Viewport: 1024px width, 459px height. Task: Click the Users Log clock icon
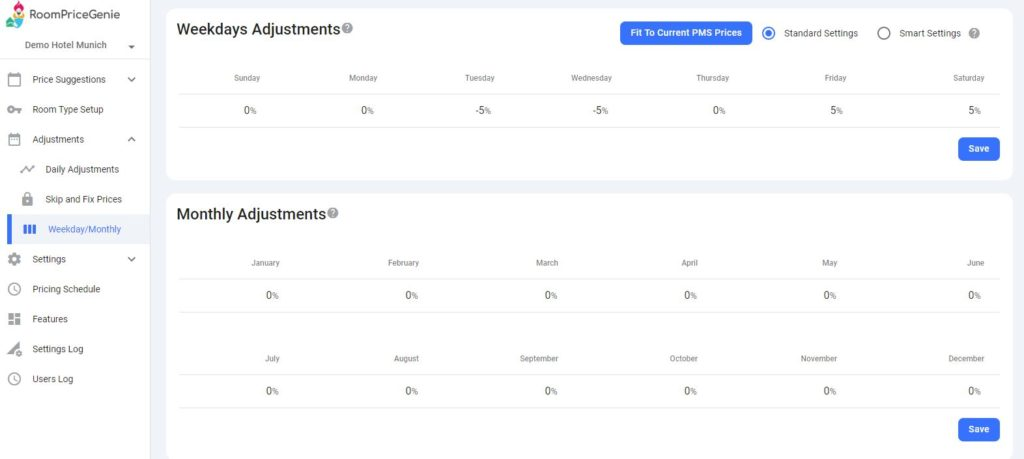tap(14, 379)
